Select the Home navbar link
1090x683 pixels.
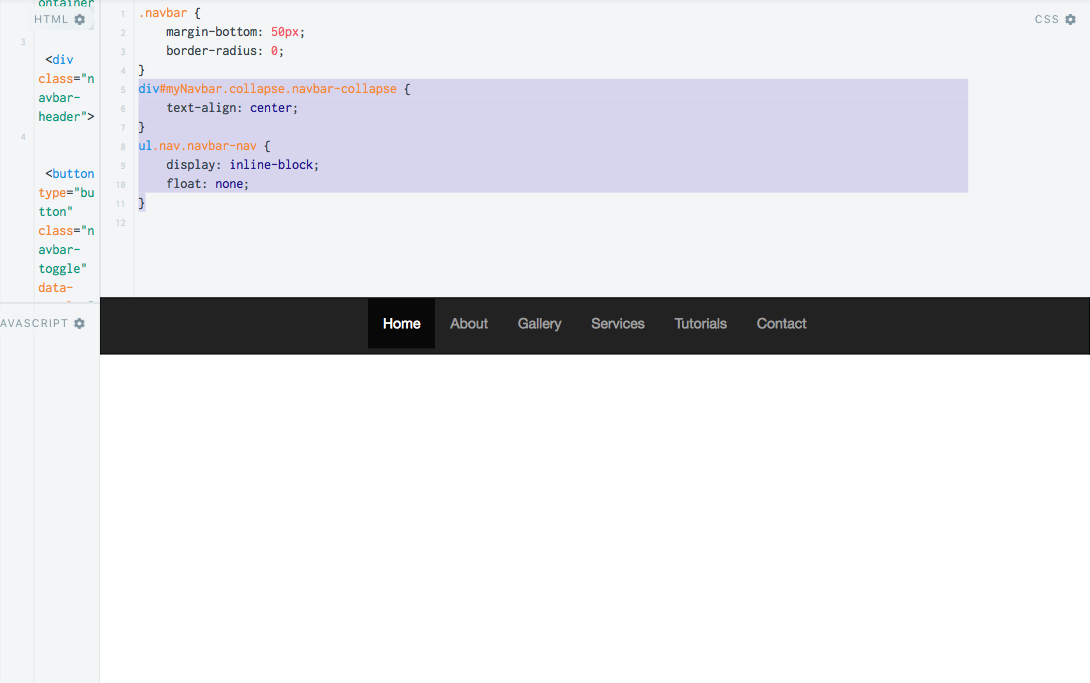pos(401,324)
